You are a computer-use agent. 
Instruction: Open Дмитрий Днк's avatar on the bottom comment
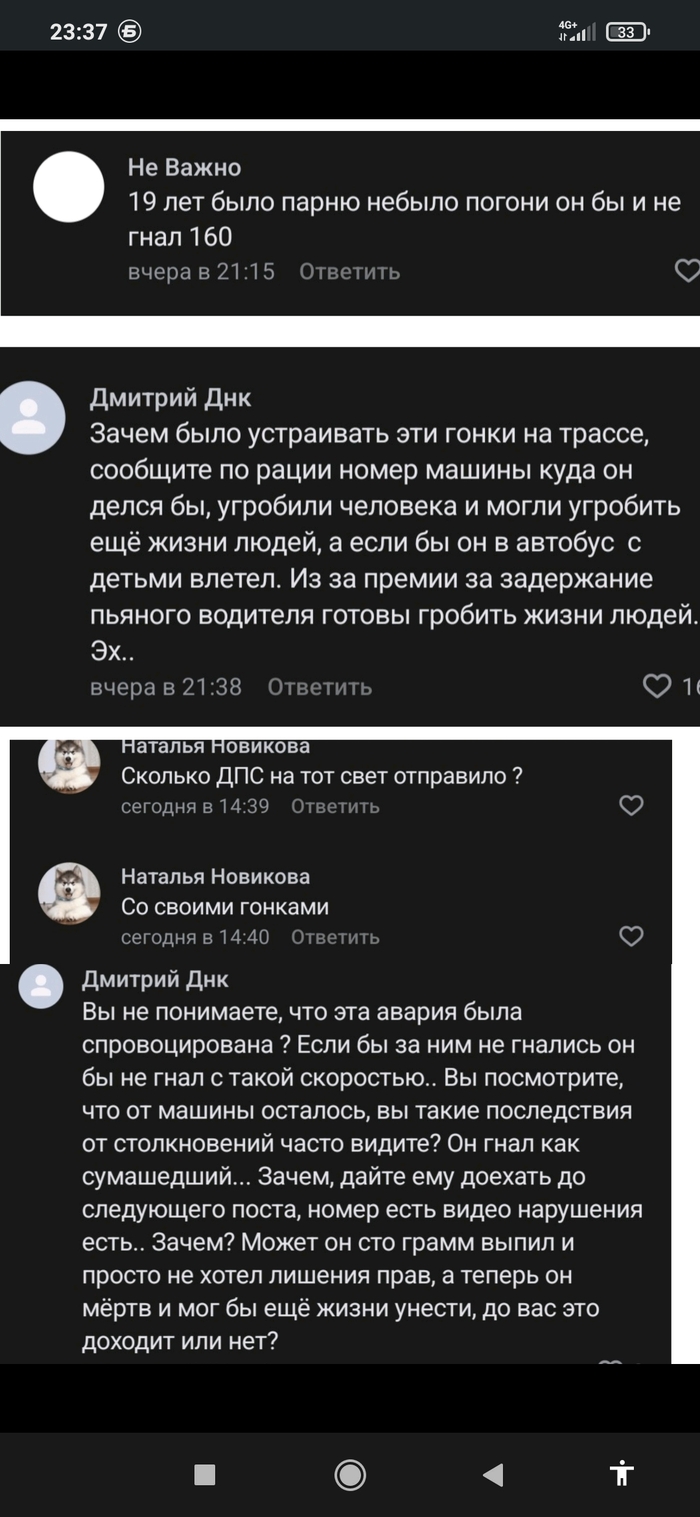41,987
